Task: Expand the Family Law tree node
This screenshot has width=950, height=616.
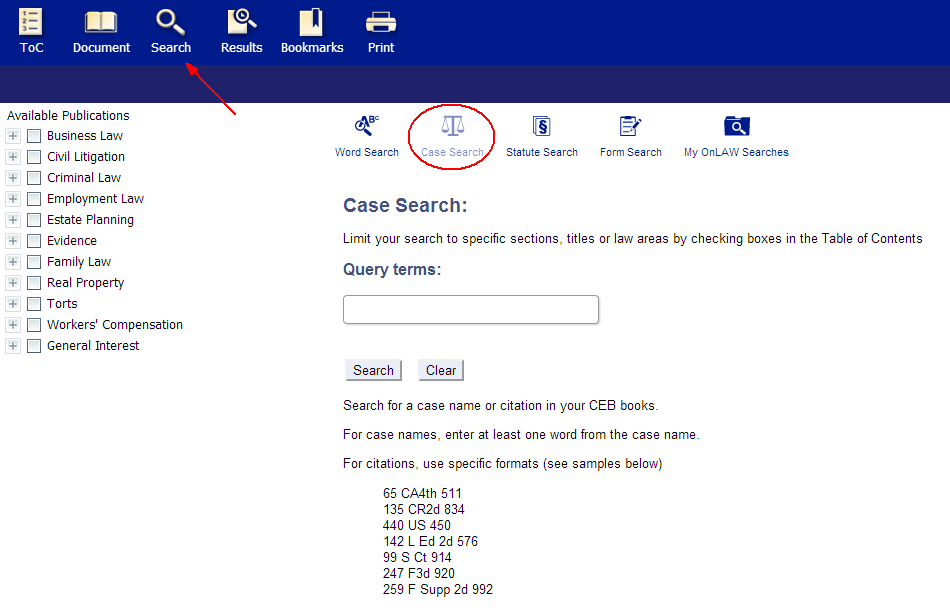Action: (13, 262)
